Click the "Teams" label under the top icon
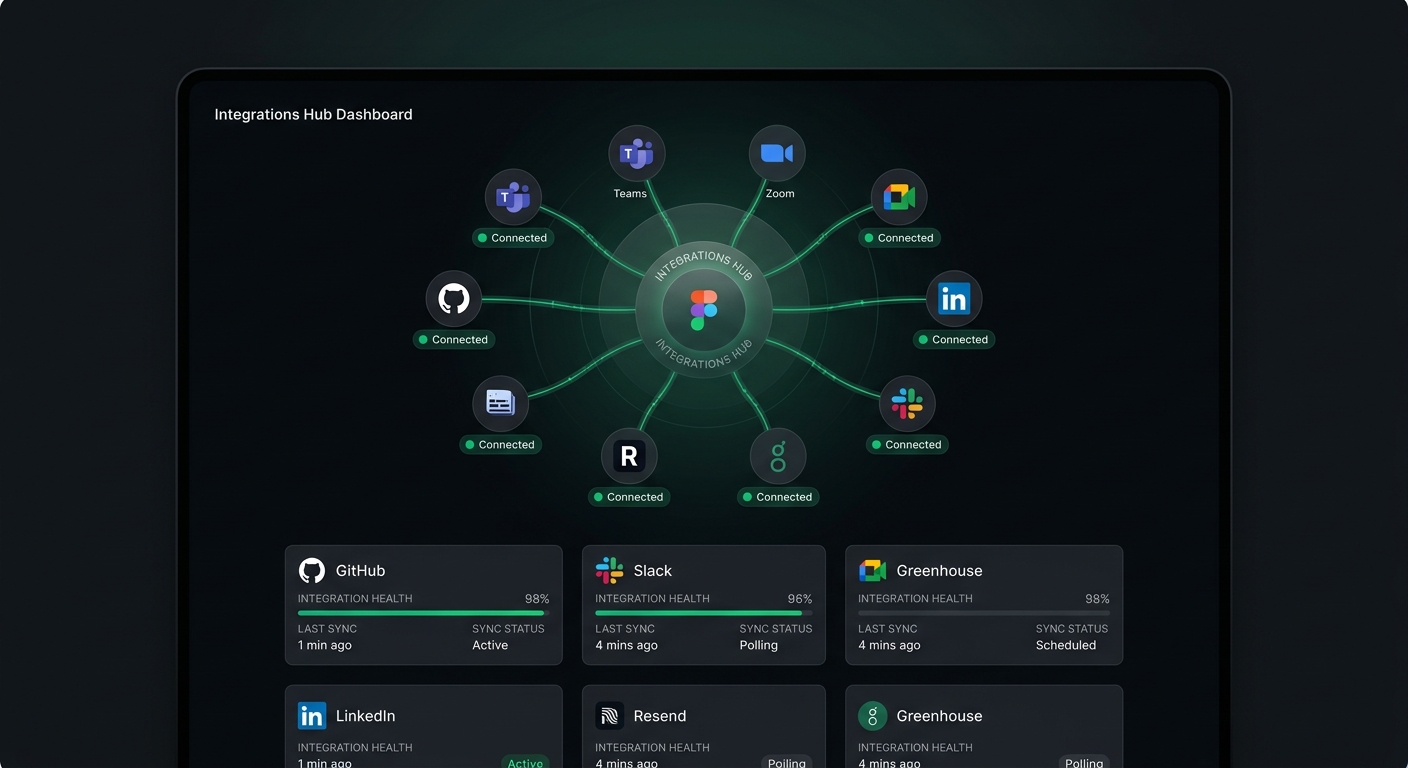This screenshot has width=1408, height=768. (630, 194)
